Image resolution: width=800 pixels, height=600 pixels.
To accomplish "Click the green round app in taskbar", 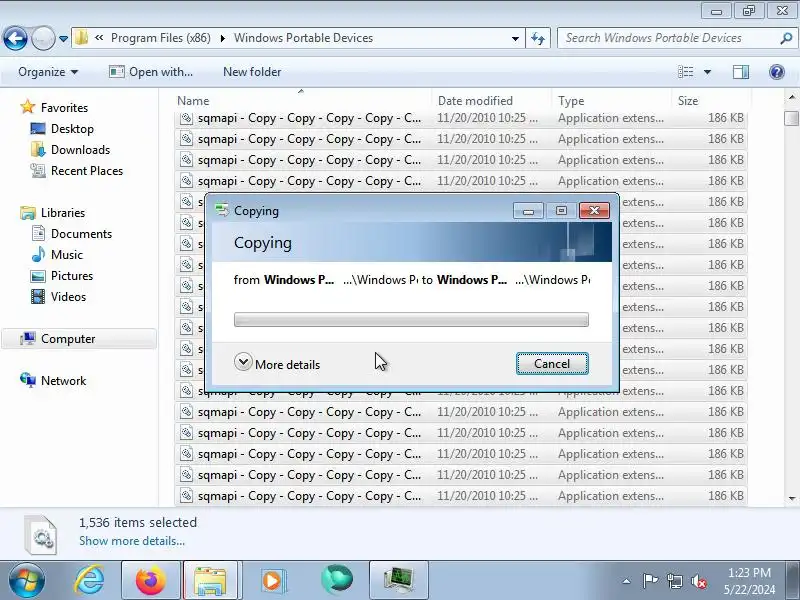I will pos(336,580).
